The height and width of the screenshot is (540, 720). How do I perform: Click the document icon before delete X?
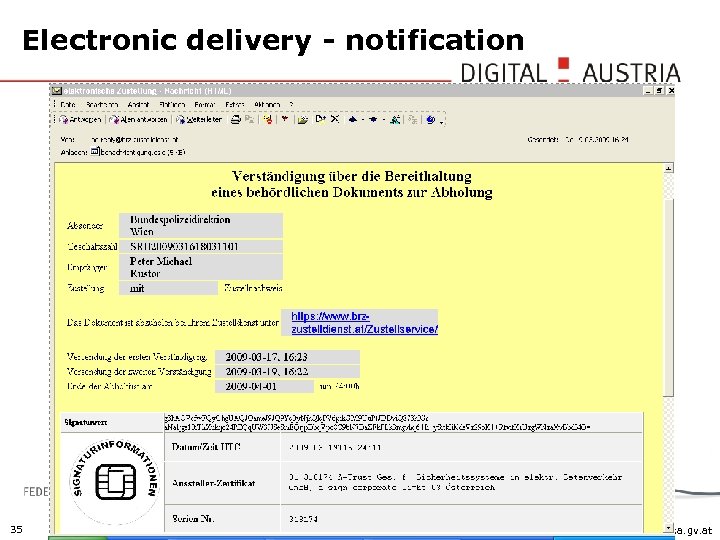pos(320,119)
